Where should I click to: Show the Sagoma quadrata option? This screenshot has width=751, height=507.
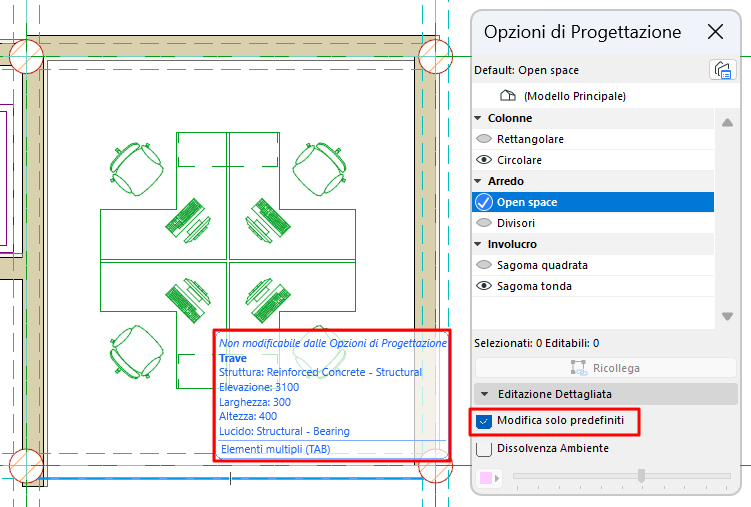(x=484, y=265)
